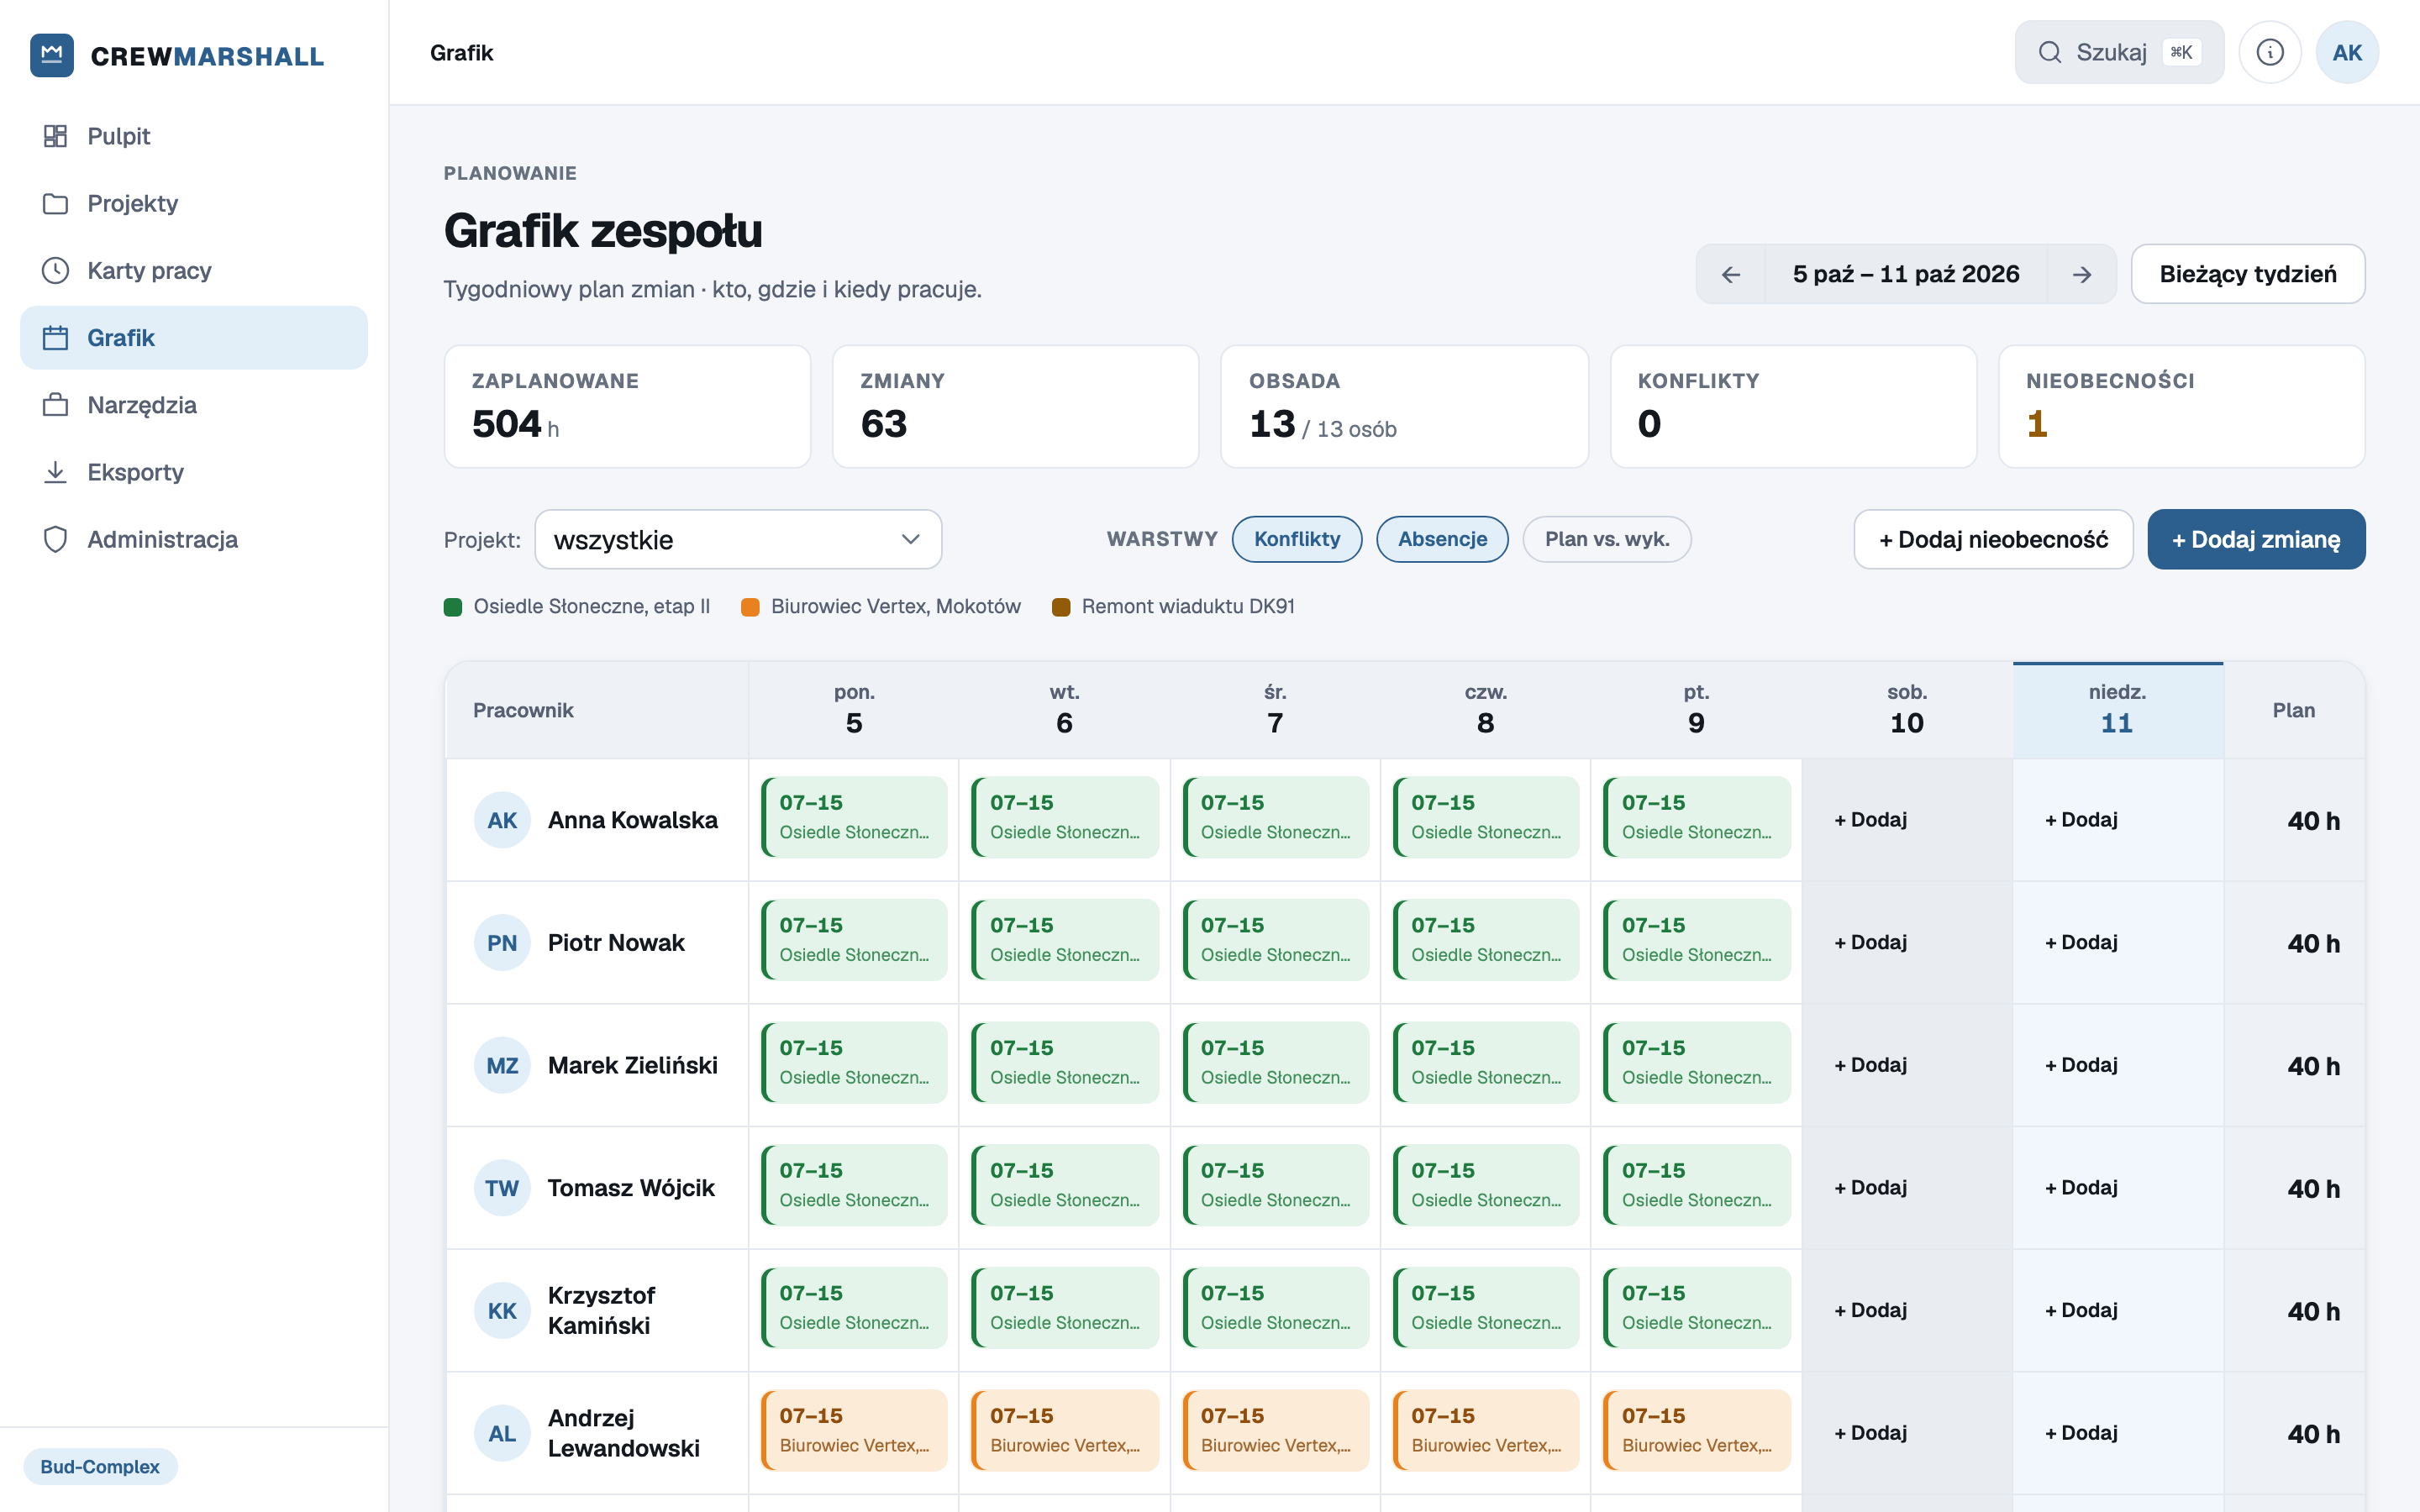Screen dimensions: 2420x1512
Task: Toggle the Plan vs. wyk. layer
Action: [x=1607, y=539]
